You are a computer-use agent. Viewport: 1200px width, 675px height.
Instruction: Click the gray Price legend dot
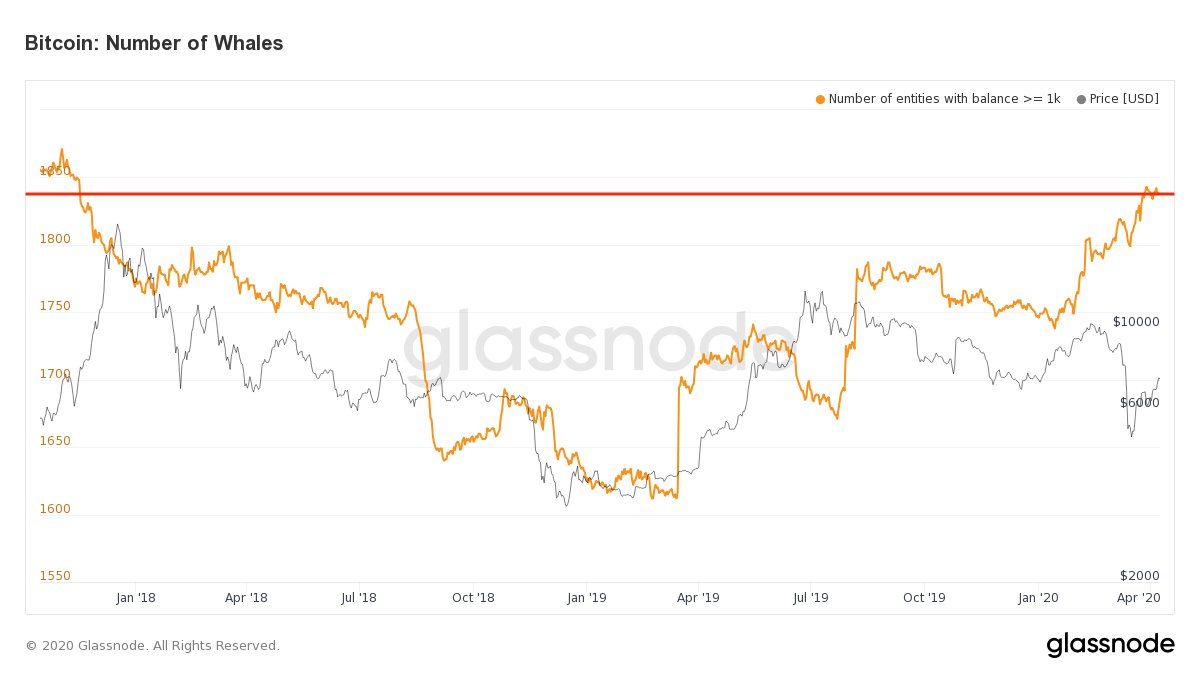1081,99
